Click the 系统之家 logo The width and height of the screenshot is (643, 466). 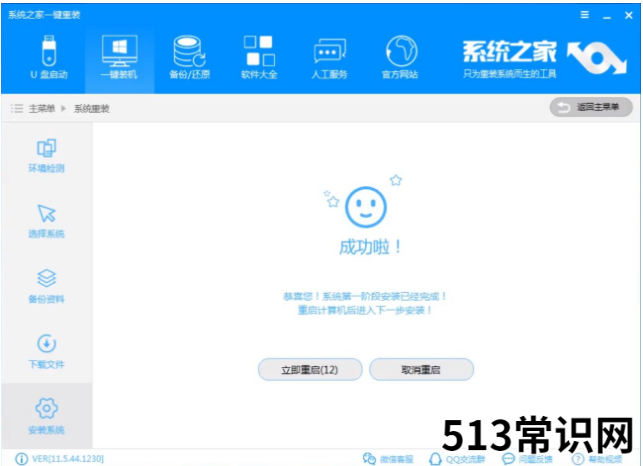pyautogui.click(x=545, y=59)
